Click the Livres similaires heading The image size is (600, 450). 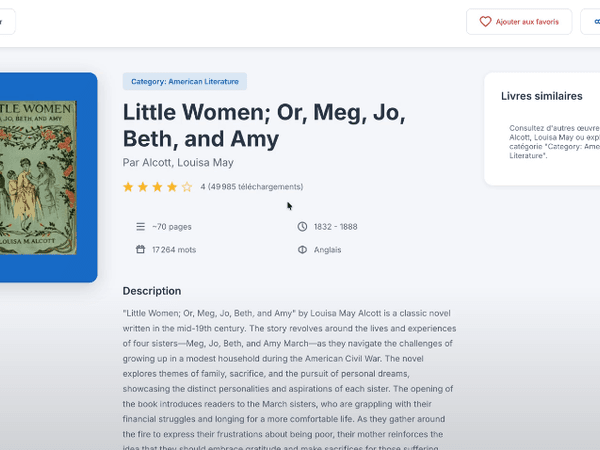click(x=542, y=96)
